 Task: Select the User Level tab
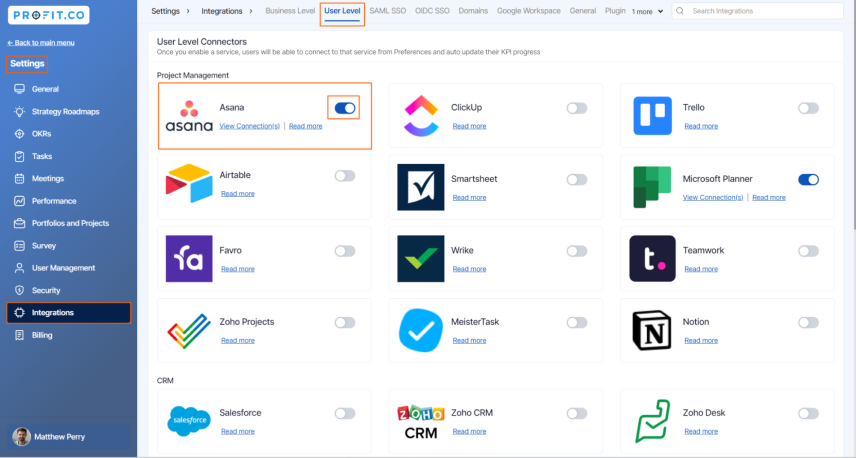(342, 11)
